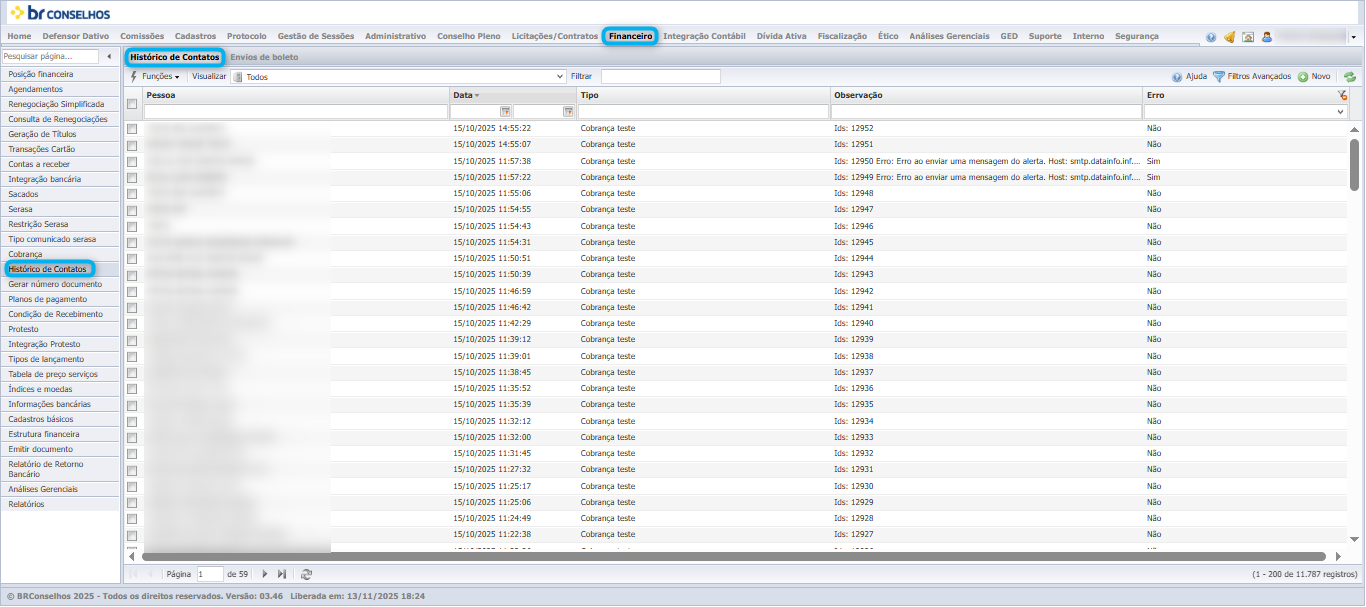Click the blue help icon in the top bar
This screenshot has width=1366, height=607.
(x=1211, y=37)
